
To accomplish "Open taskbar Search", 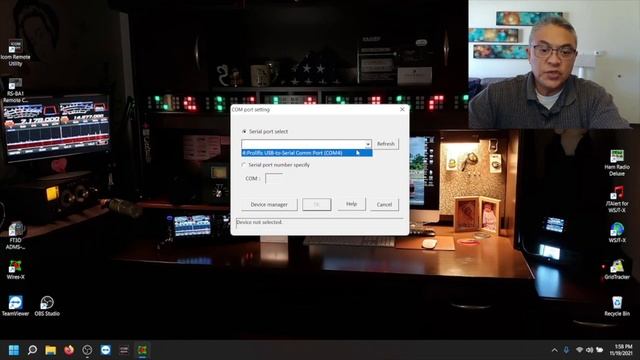I will pos(32,350).
